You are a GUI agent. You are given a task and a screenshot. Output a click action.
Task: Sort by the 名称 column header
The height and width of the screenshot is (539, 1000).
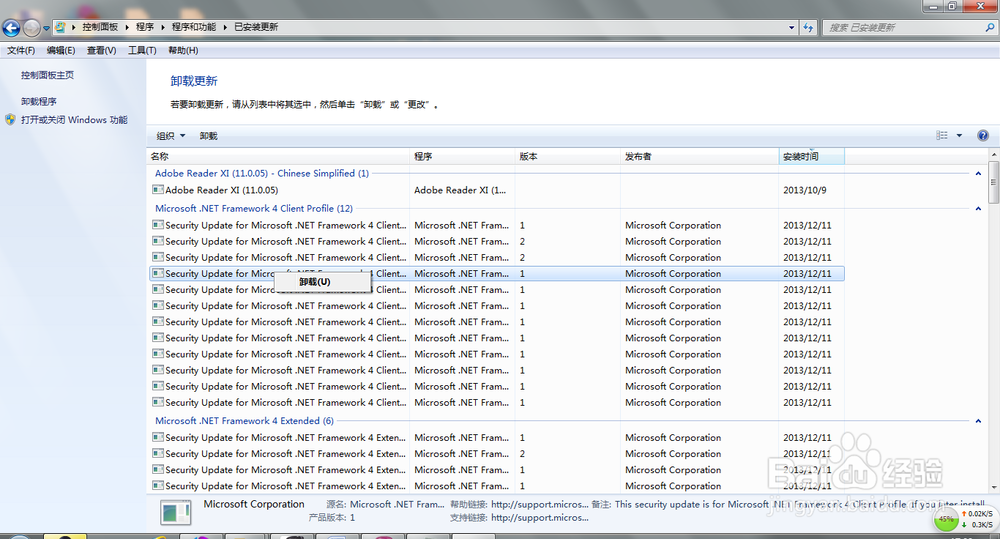point(278,156)
